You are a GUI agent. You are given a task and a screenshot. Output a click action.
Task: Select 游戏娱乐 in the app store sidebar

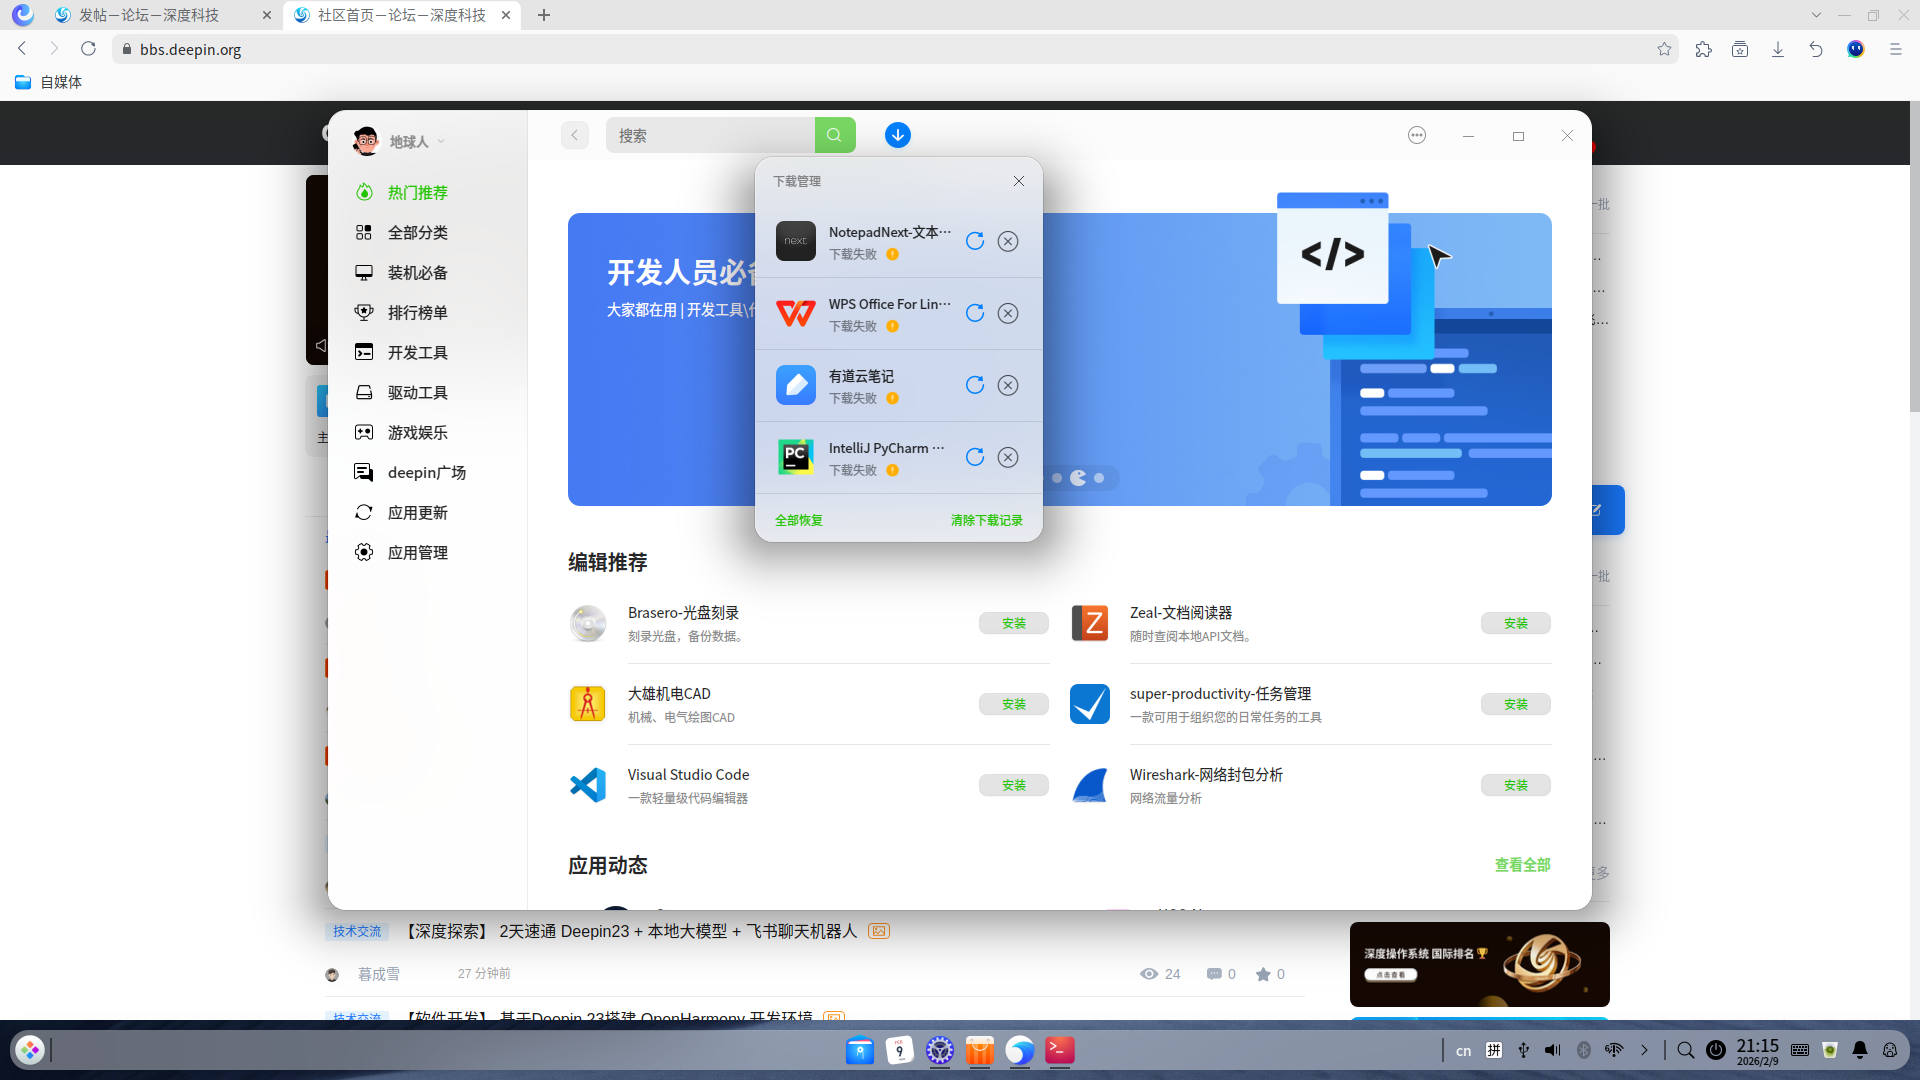point(417,432)
